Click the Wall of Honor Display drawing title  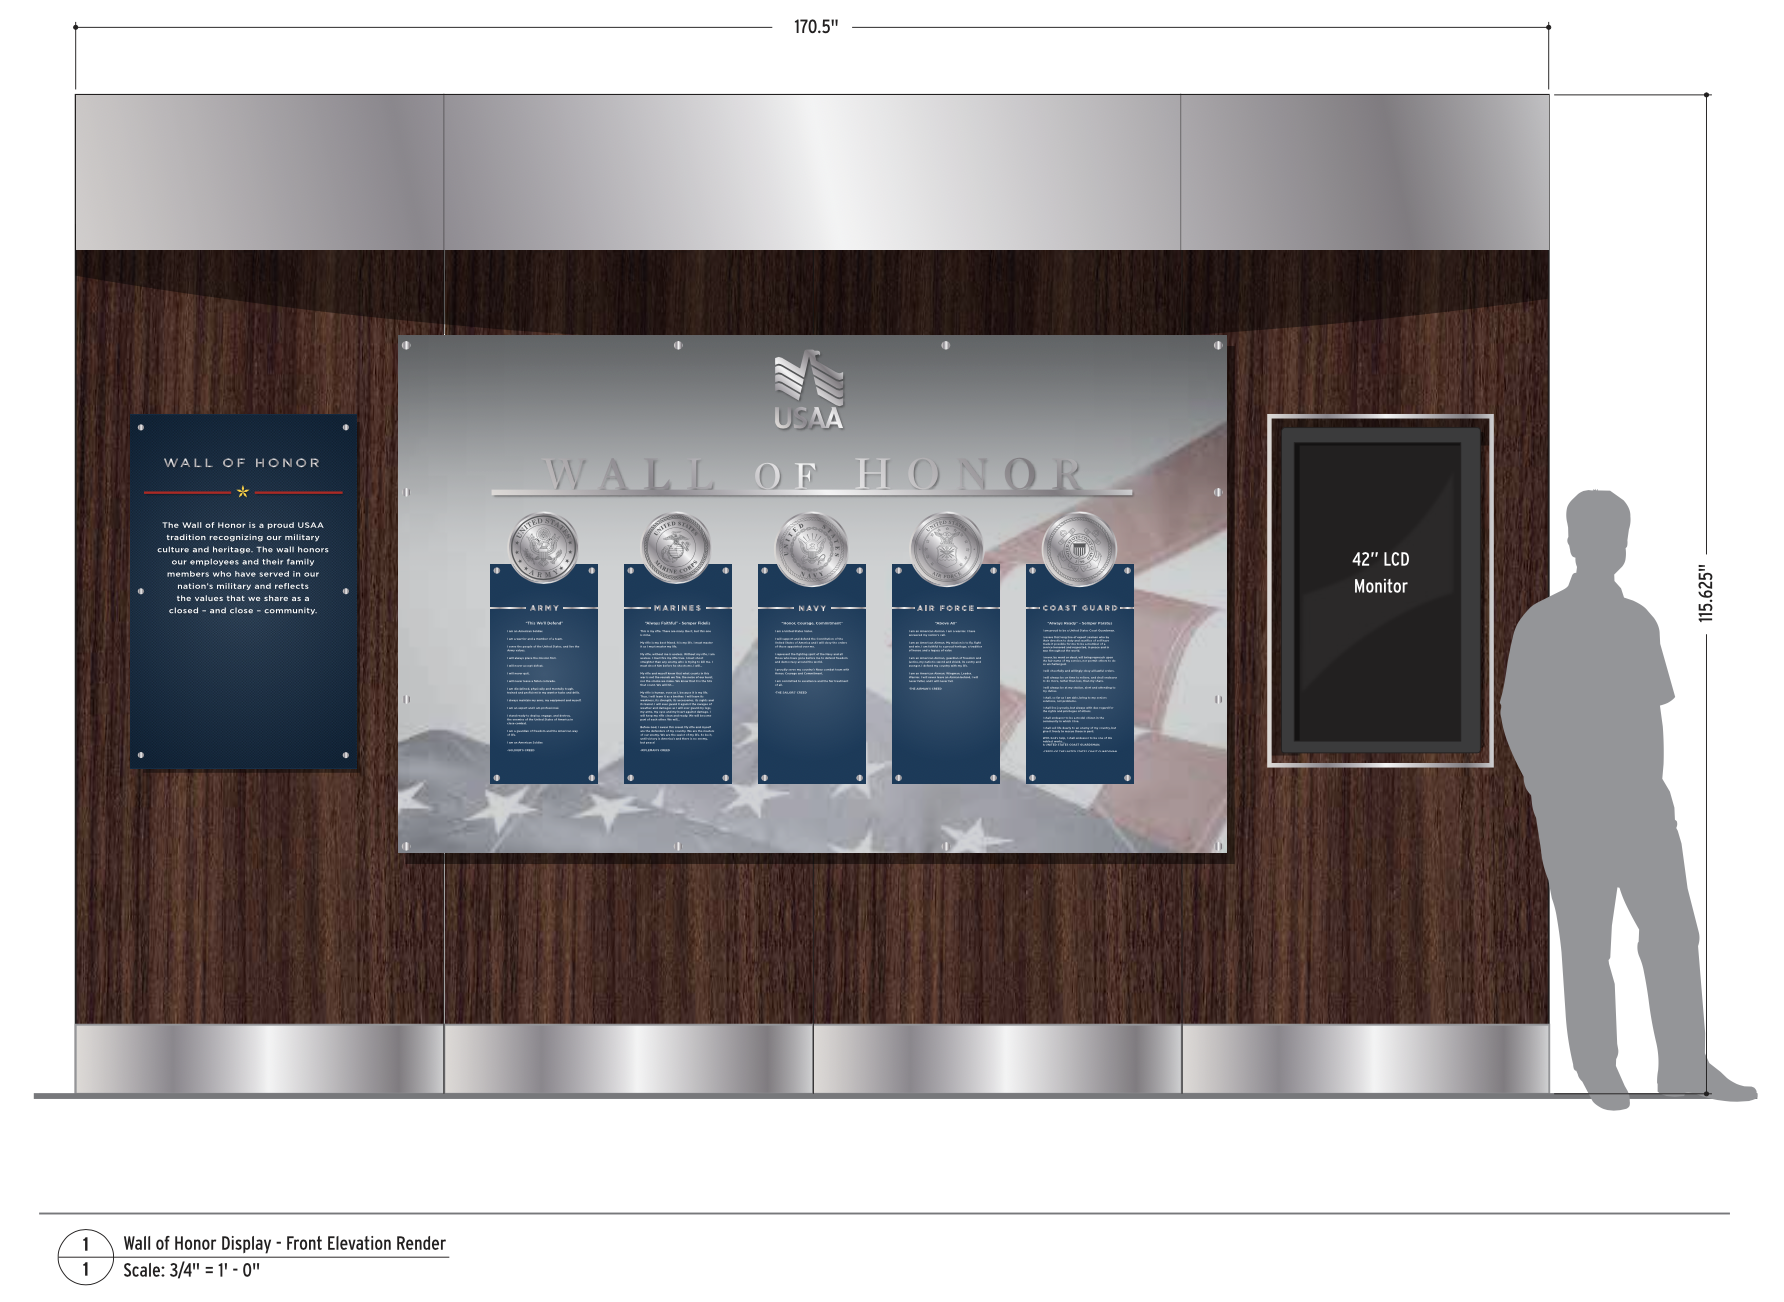(284, 1243)
